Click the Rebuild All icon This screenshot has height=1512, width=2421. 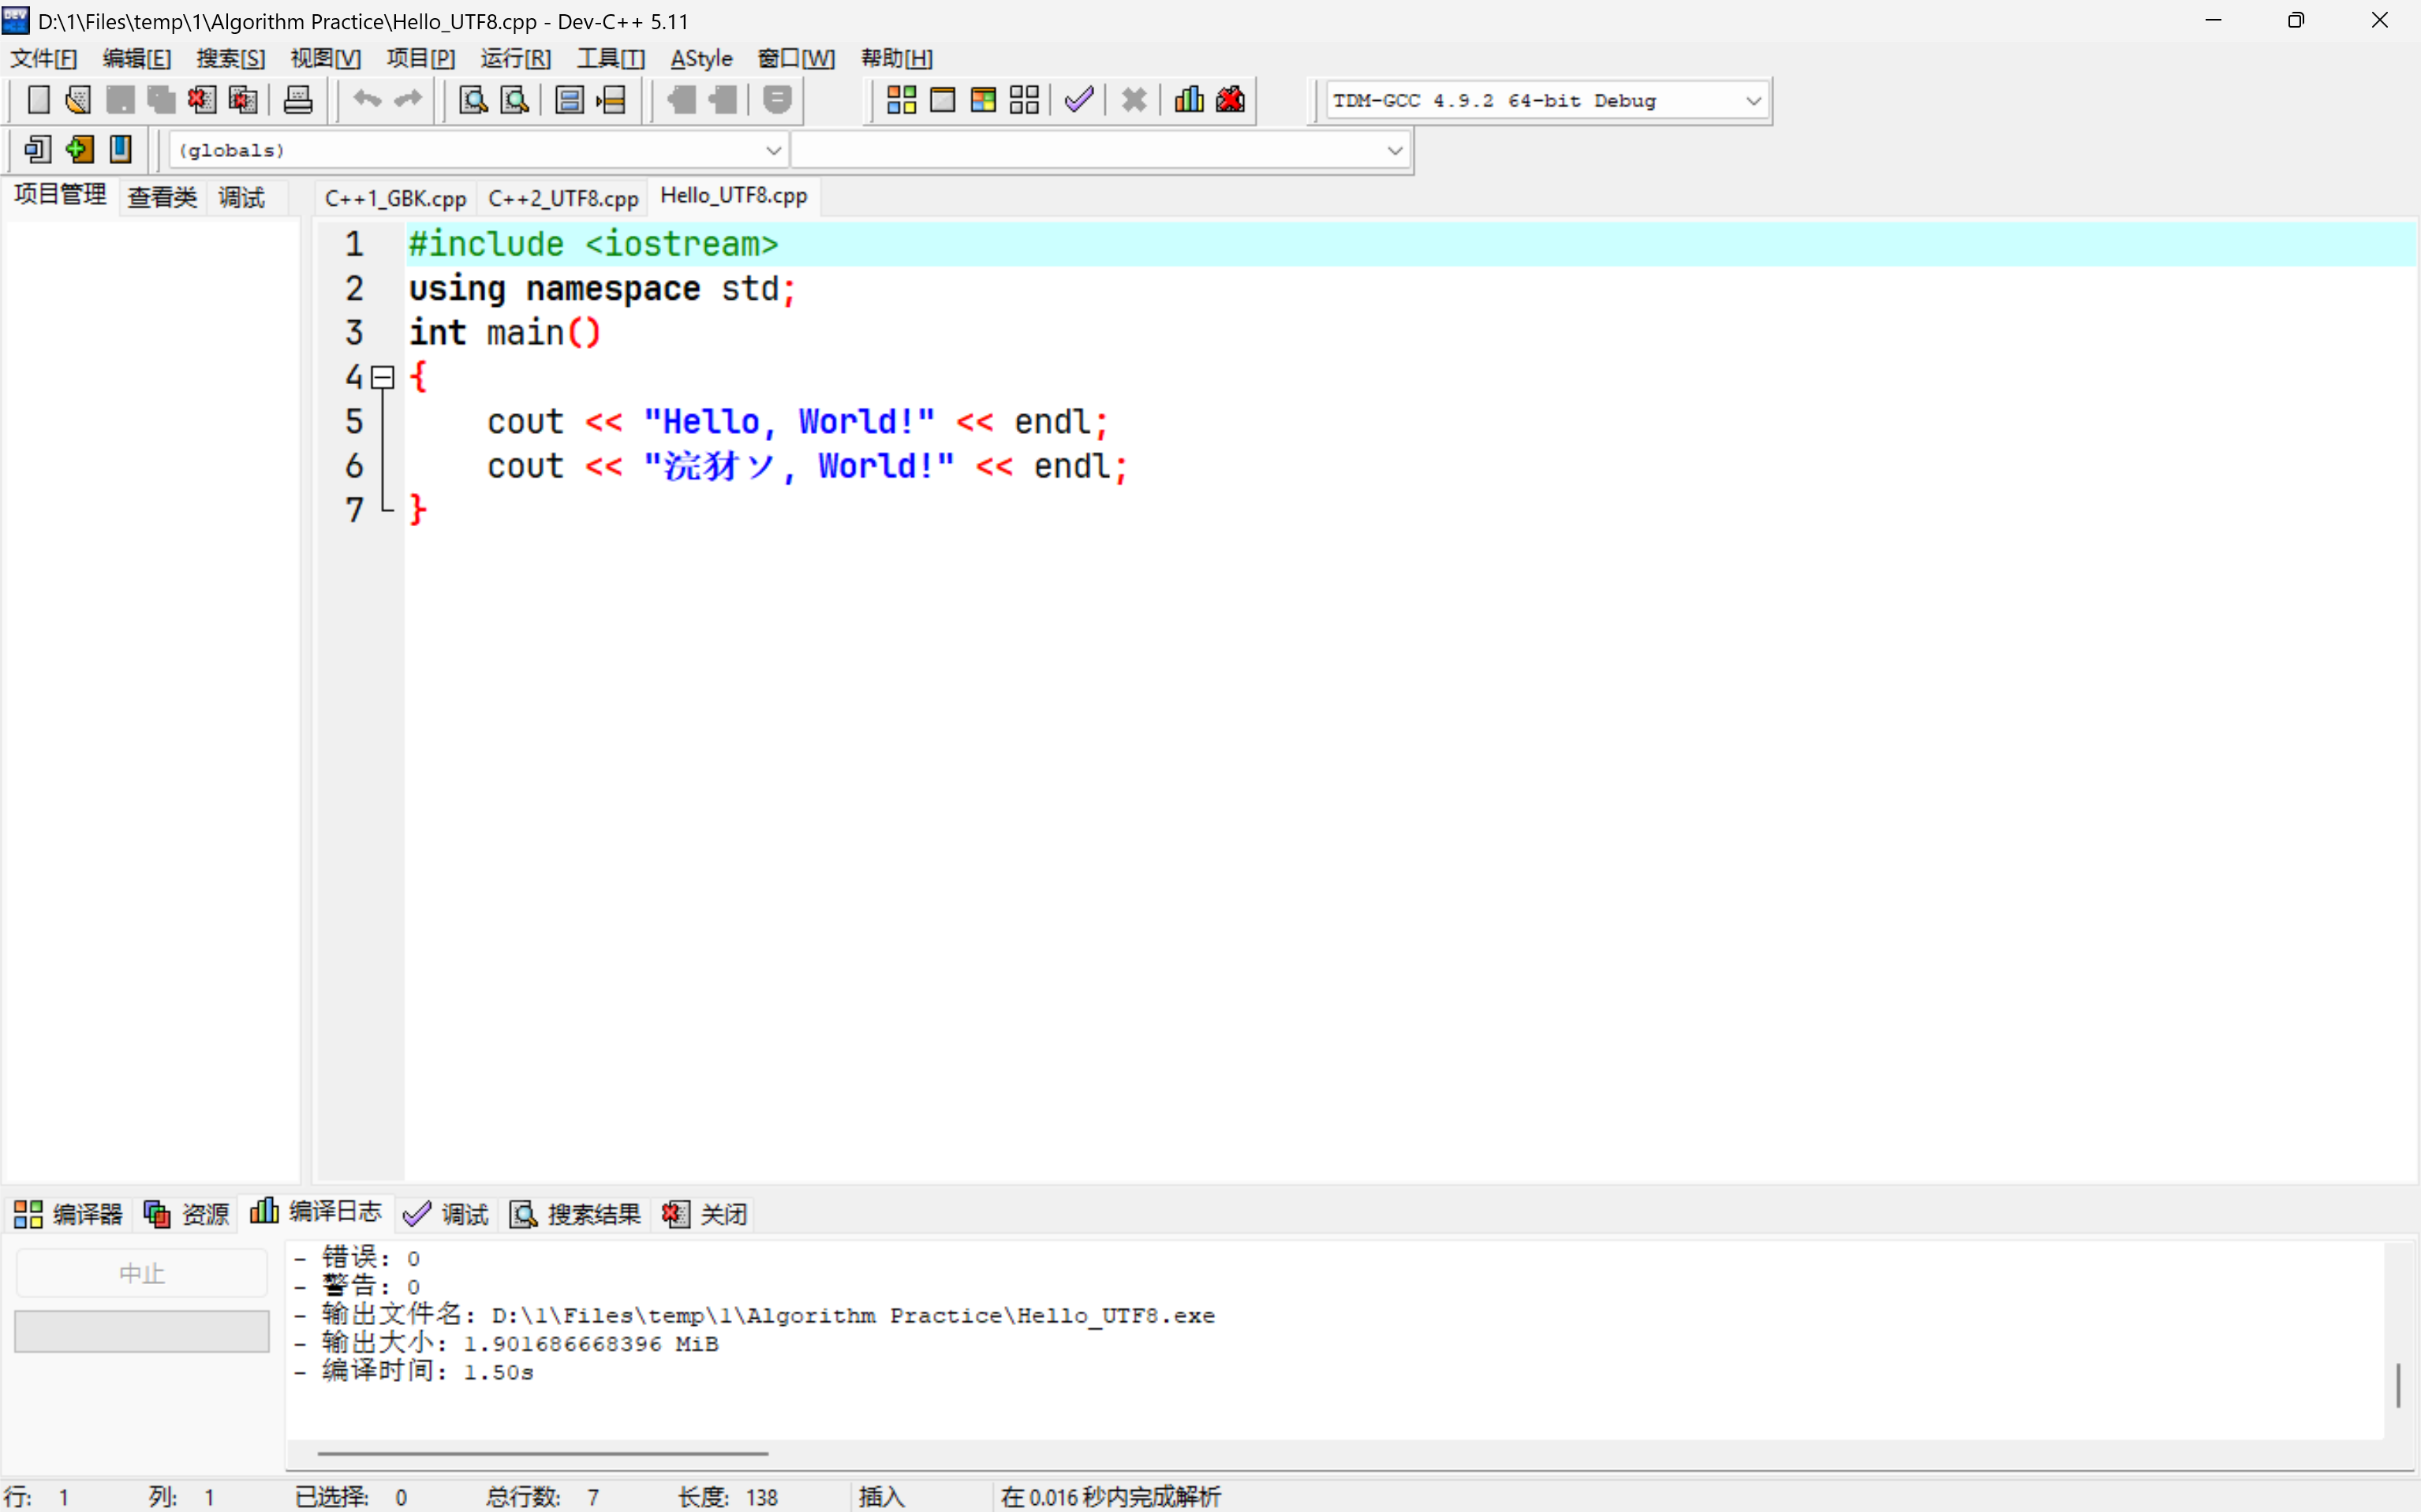[1024, 100]
